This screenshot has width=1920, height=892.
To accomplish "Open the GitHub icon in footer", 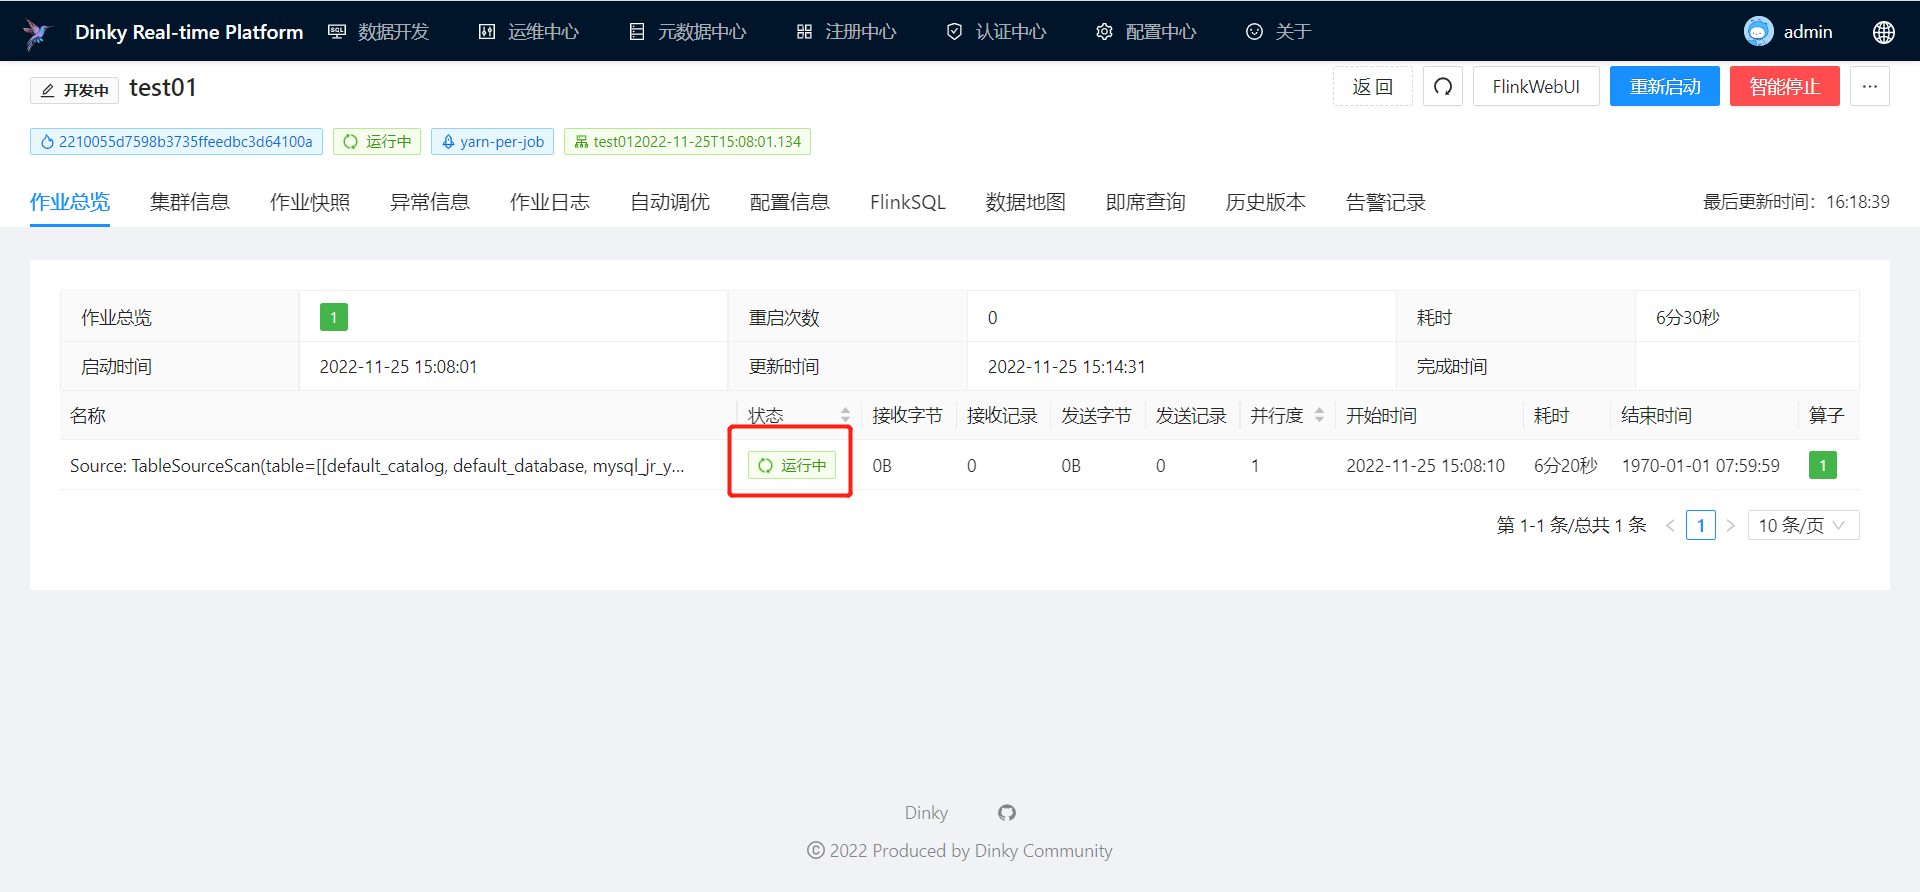I will [1007, 813].
